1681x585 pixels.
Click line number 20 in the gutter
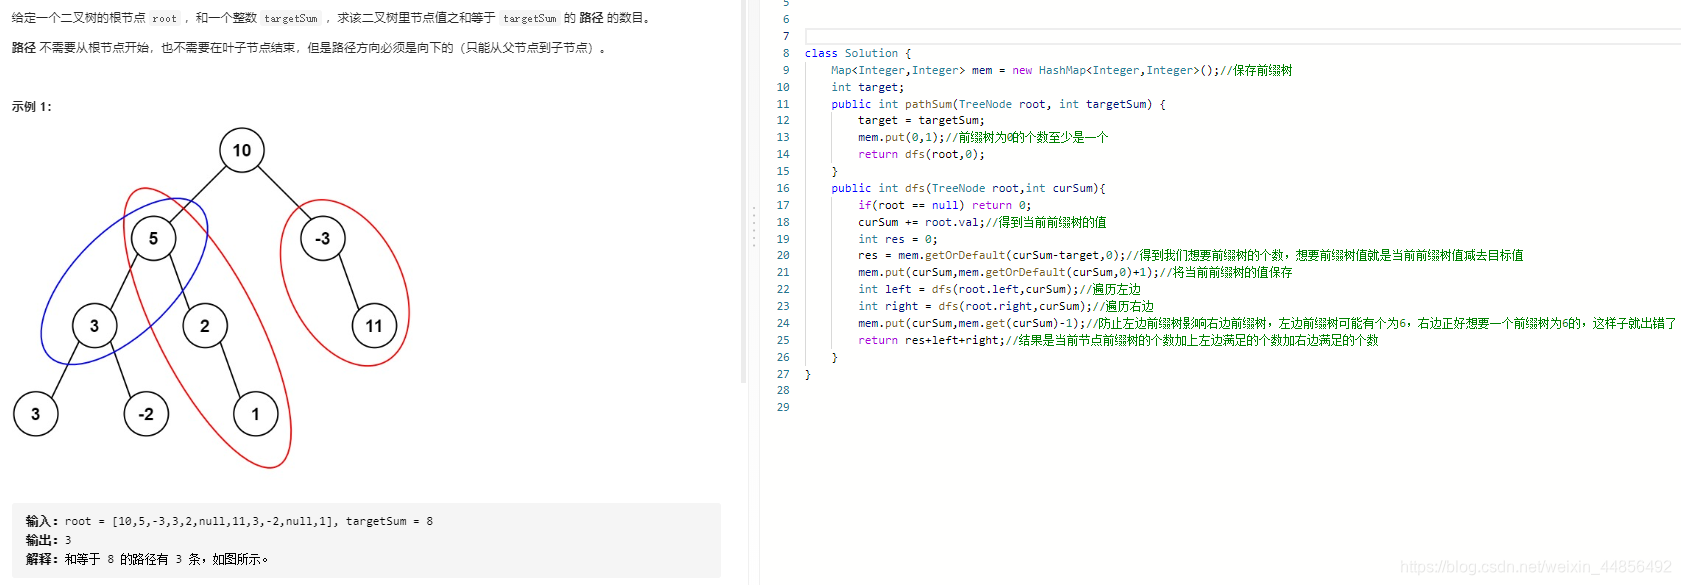(x=783, y=255)
